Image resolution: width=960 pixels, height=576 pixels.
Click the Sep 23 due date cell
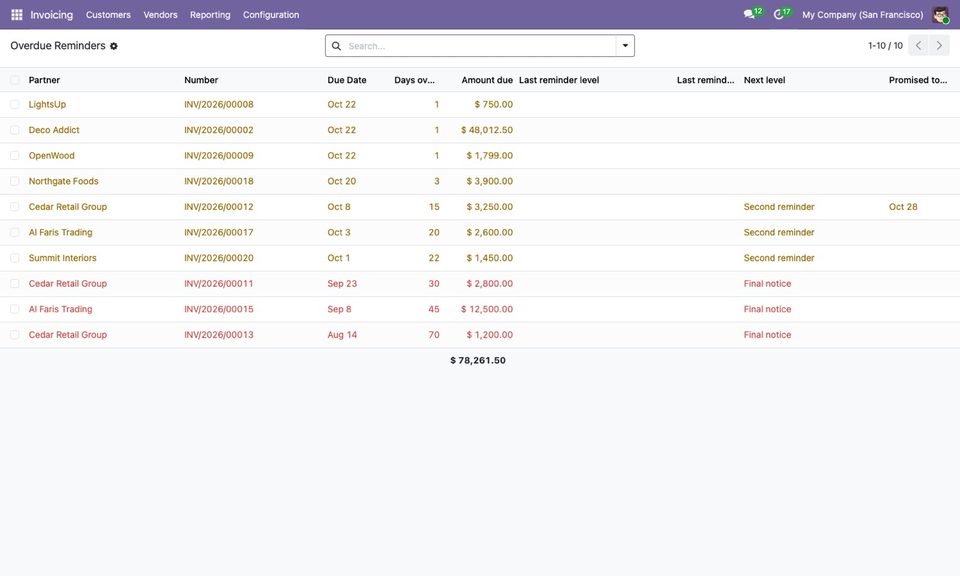coord(342,284)
